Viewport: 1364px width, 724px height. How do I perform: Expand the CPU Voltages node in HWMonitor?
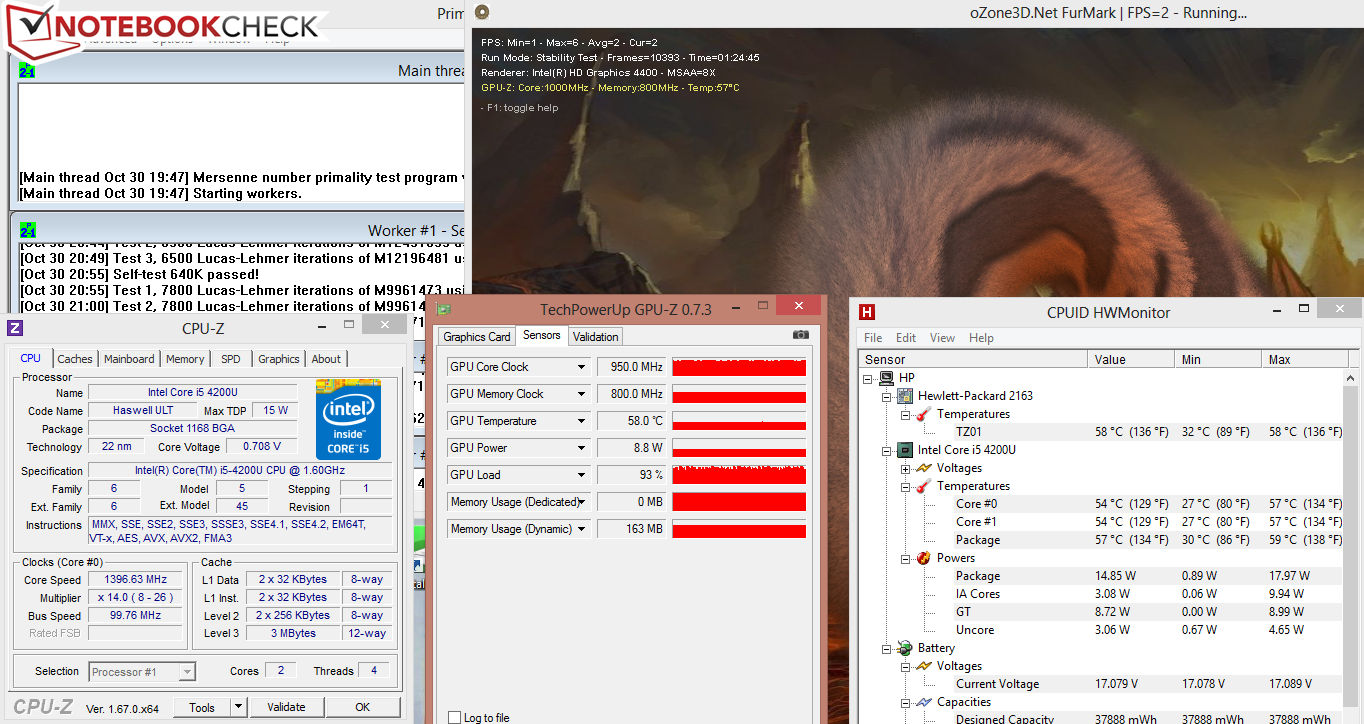tap(906, 468)
